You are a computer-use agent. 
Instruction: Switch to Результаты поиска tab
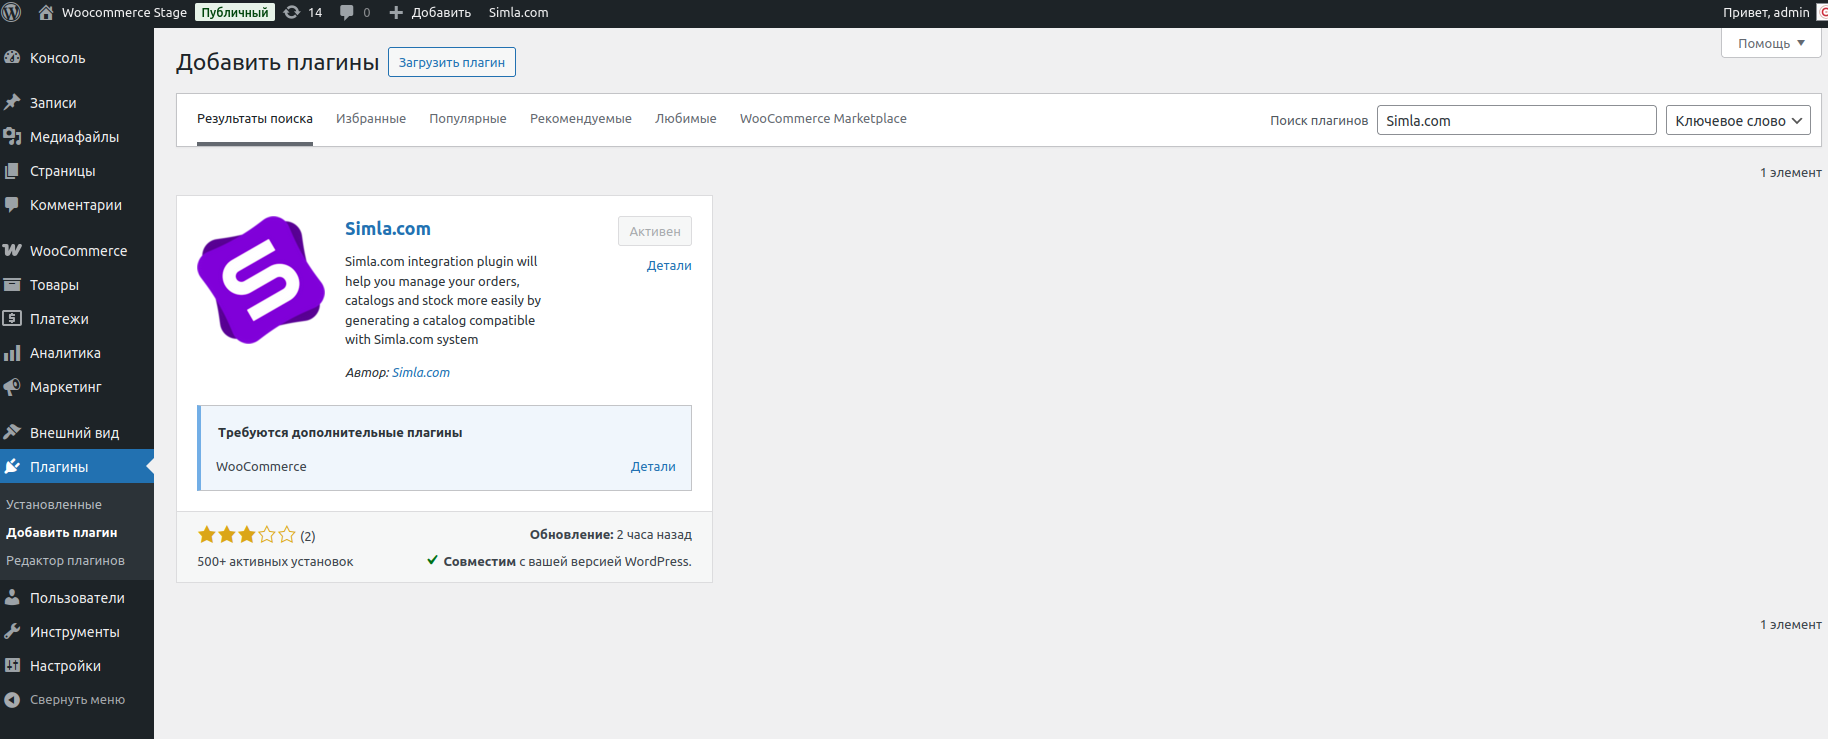[255, 119]
